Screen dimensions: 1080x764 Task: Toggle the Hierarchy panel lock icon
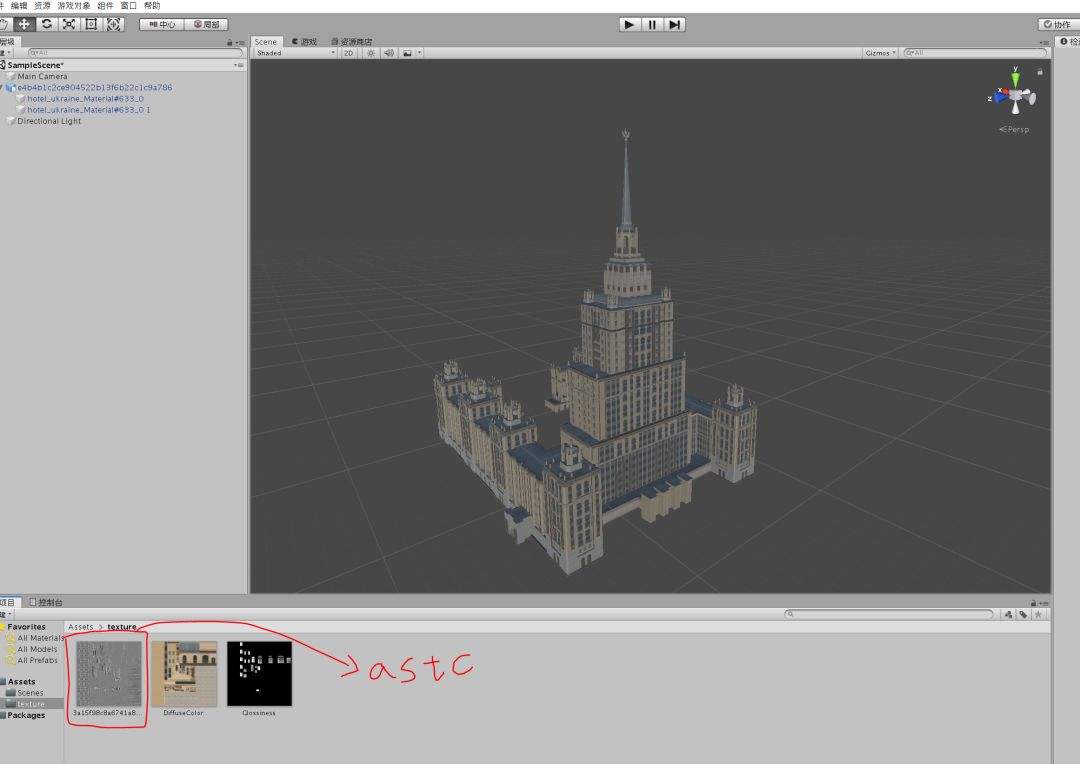[229, 43]
